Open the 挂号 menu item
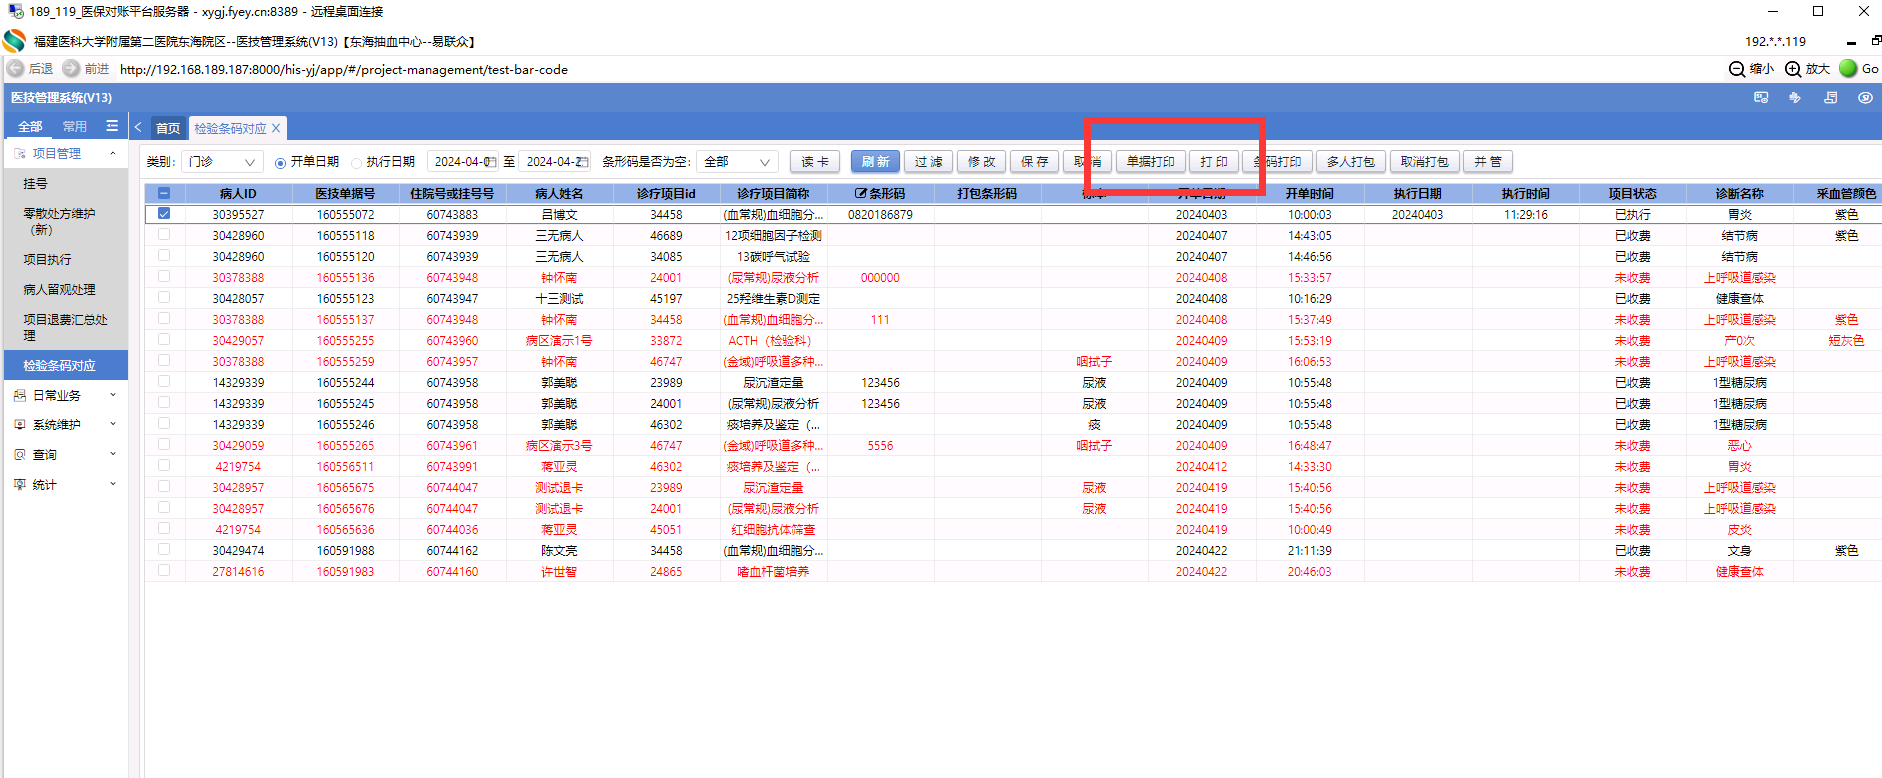The height and width of the screenshot is (778, 1882). click(66, 184)
